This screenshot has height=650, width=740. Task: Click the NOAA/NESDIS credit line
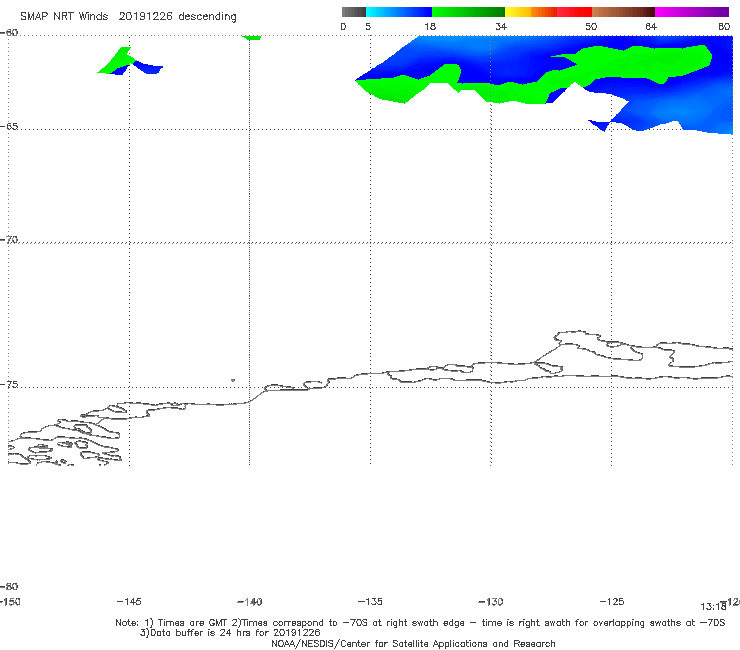tap(413, 643)
